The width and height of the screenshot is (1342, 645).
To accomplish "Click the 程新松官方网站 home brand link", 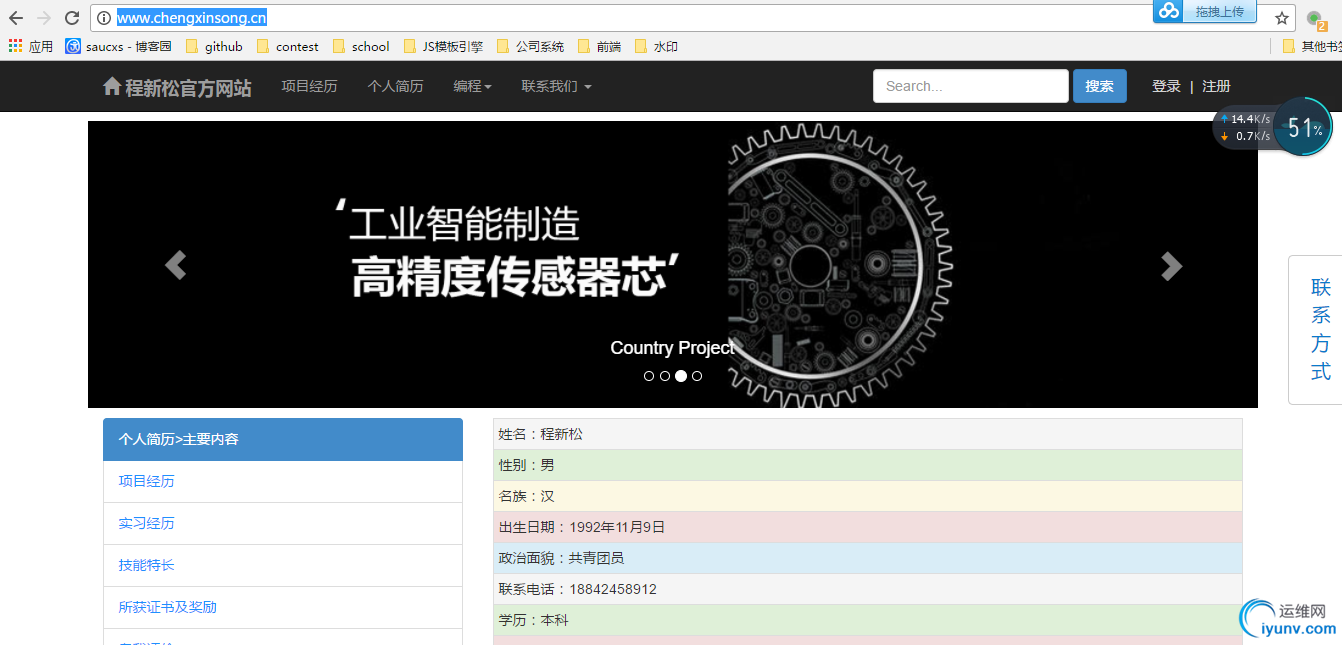I will (177, 87).
